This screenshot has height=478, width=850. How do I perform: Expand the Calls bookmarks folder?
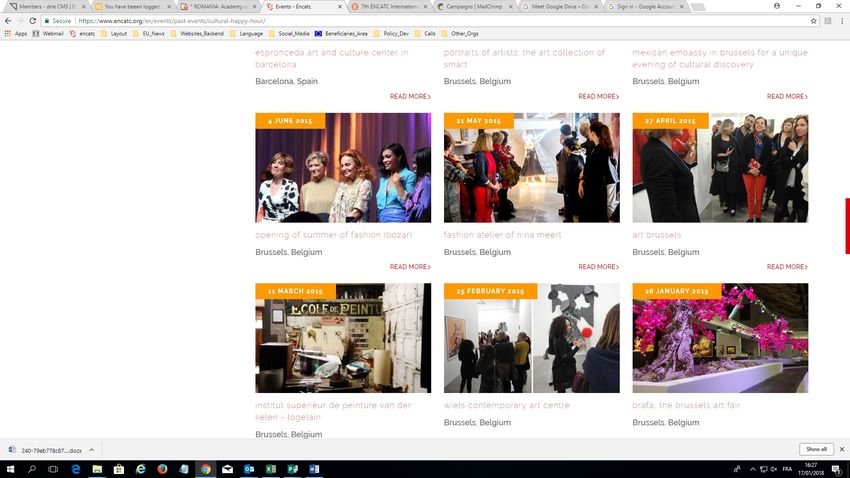[x=425, y=34]
